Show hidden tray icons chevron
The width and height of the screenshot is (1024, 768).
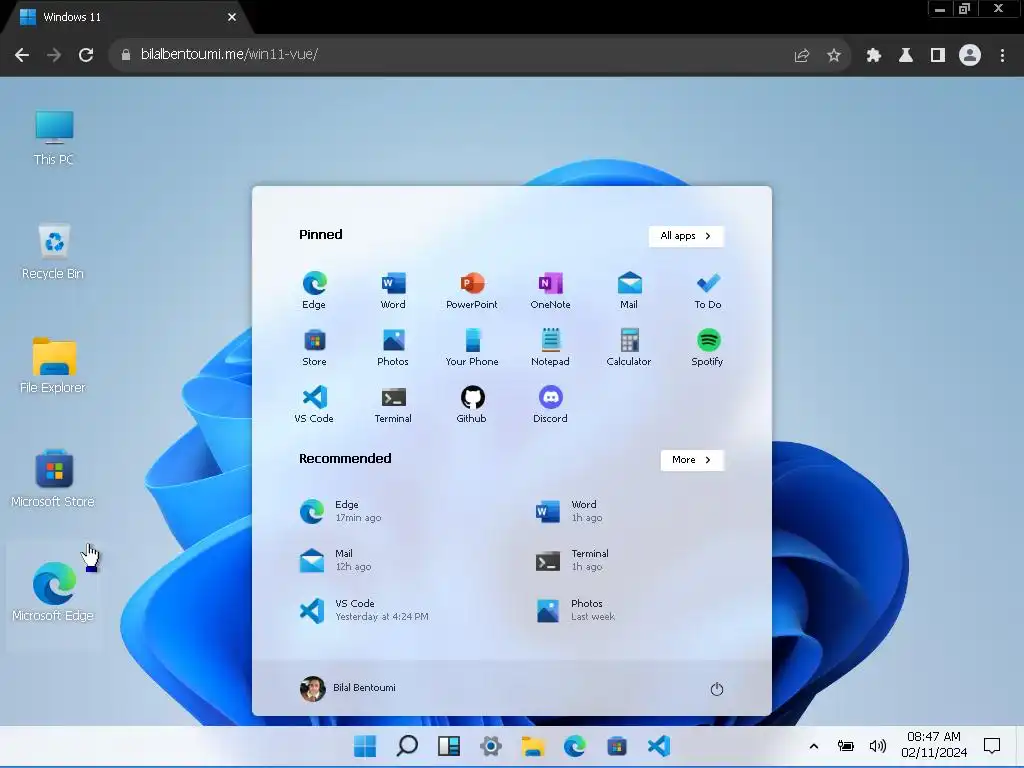[x=814, y=746]
